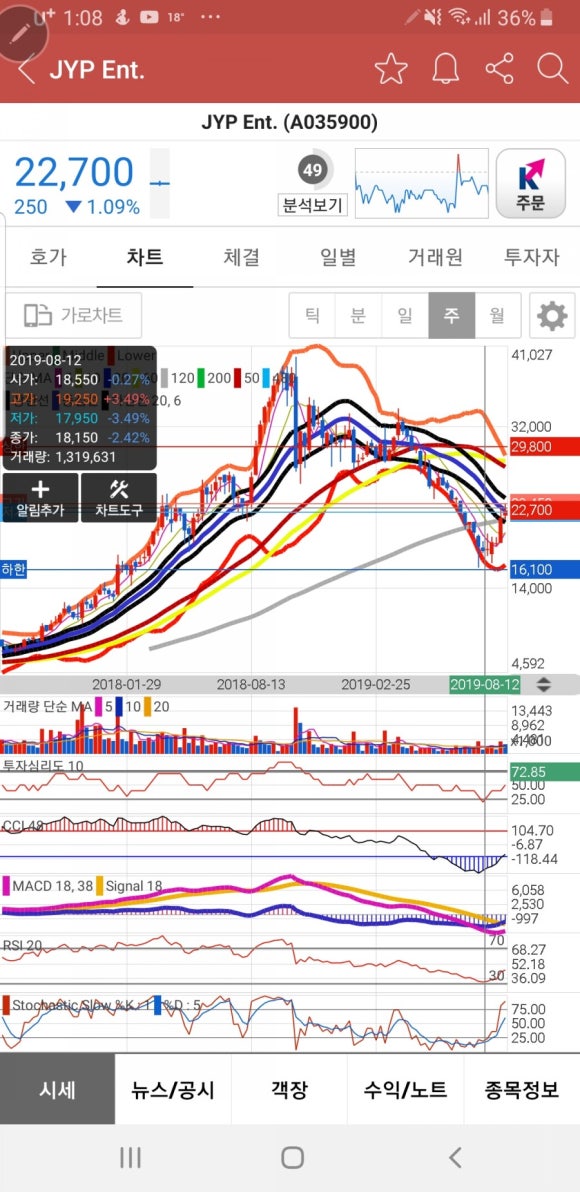This screenshot has width=580, height=1192.
Task: Tap the 주문 order button
Action: tap(531, 183)
